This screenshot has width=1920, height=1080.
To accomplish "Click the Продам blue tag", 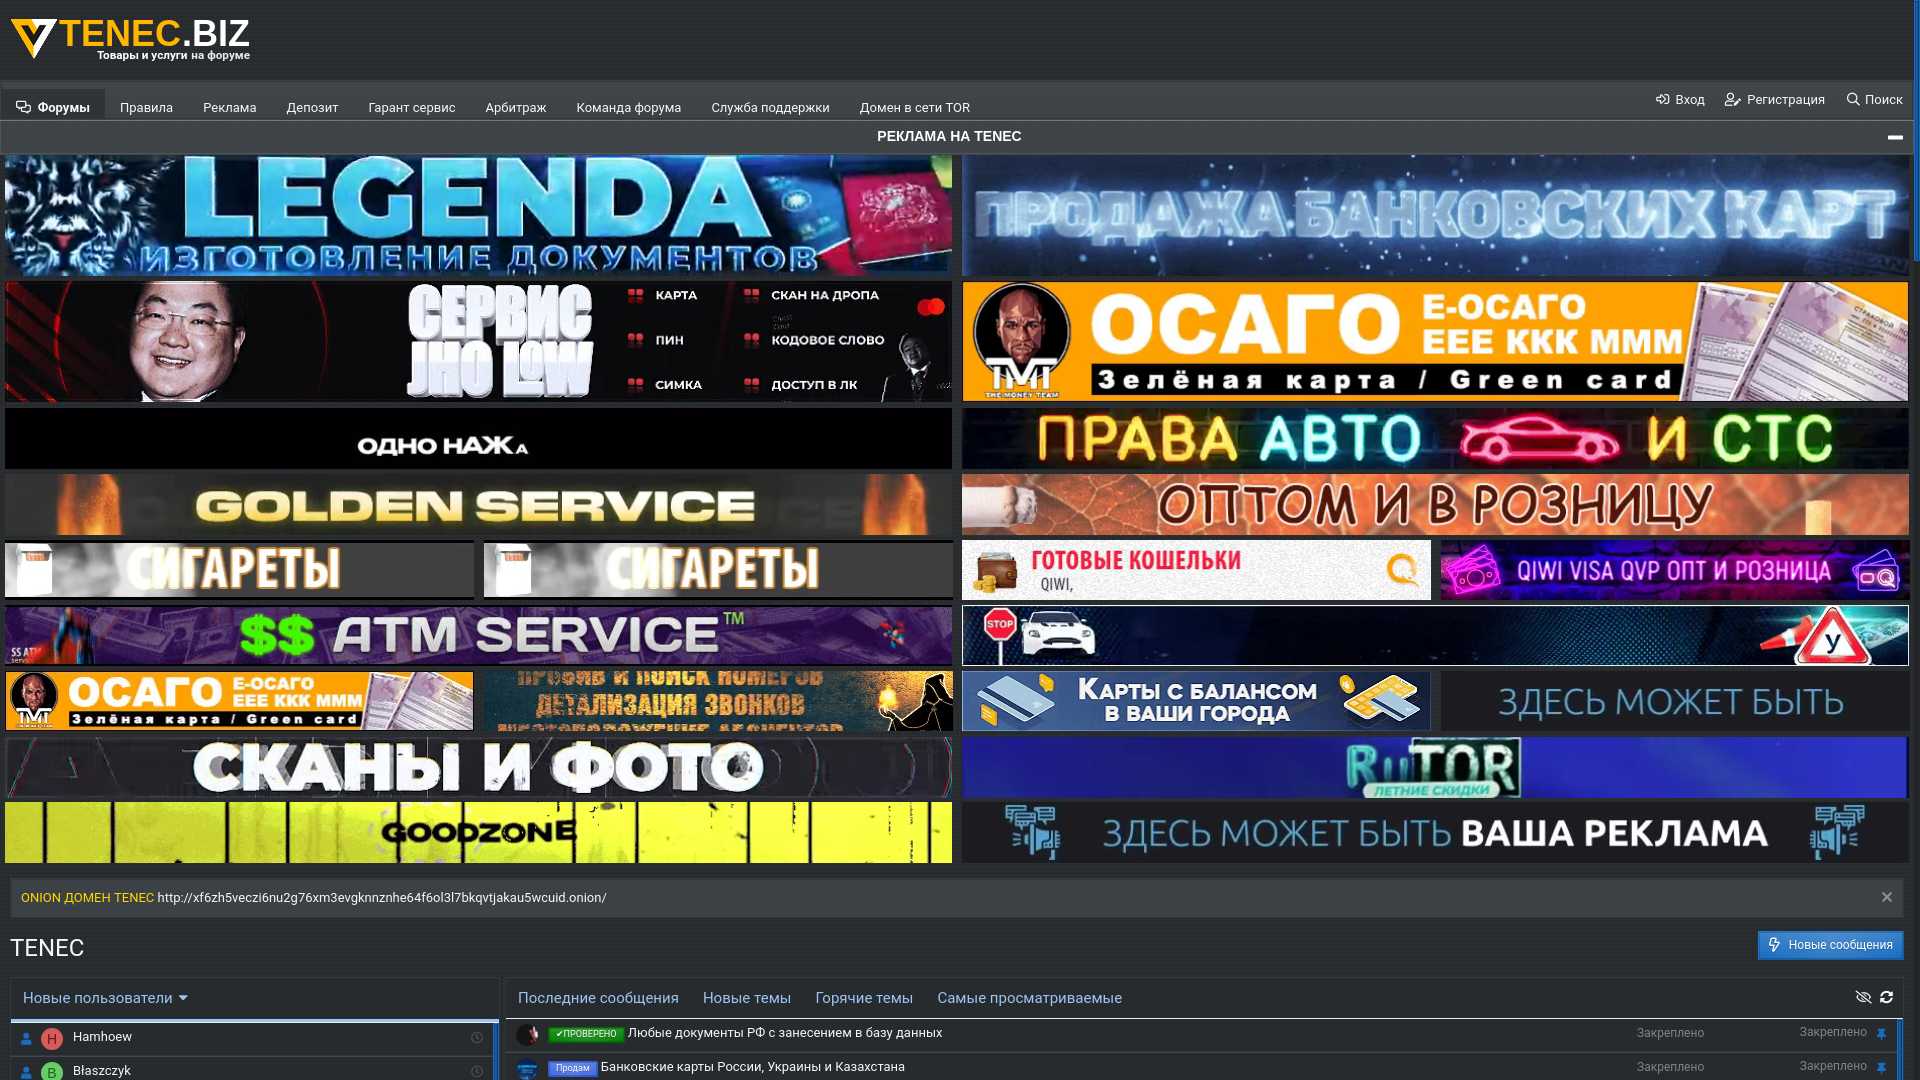I will pyautogui.click(x=572, y=1068).
